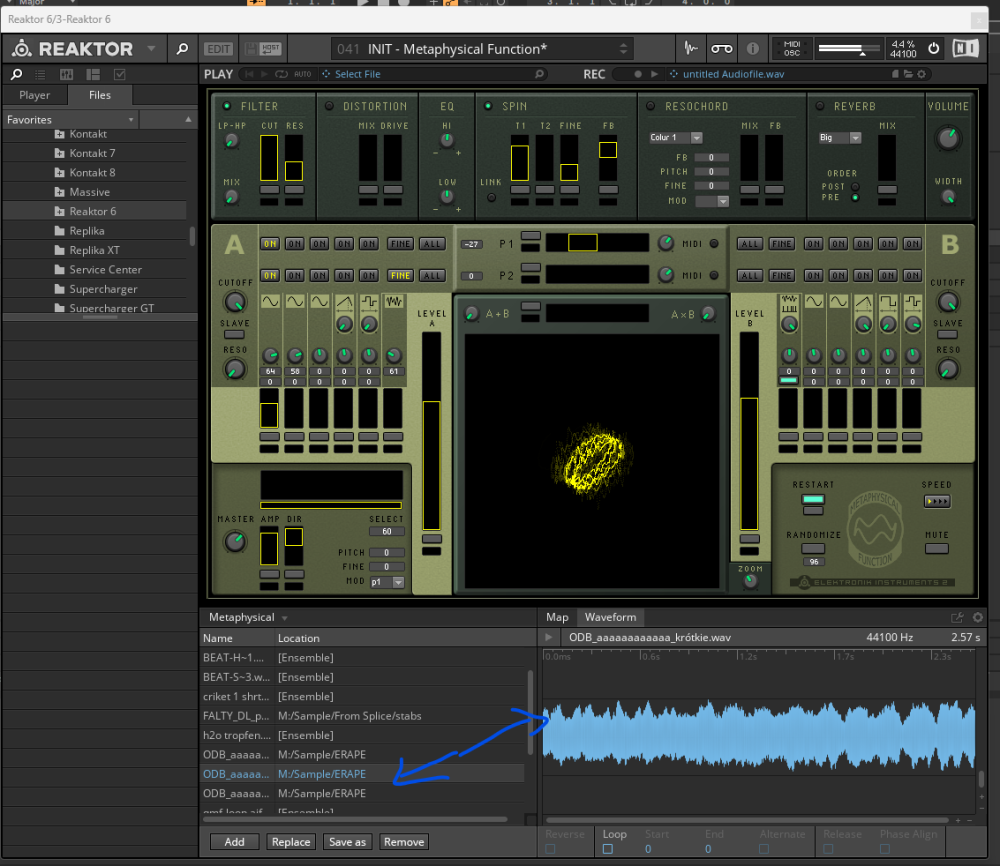The width and height of the screenshot is (1000, 866).
Task: Open the recorder settings gear icon
Action: pos(922,74)
